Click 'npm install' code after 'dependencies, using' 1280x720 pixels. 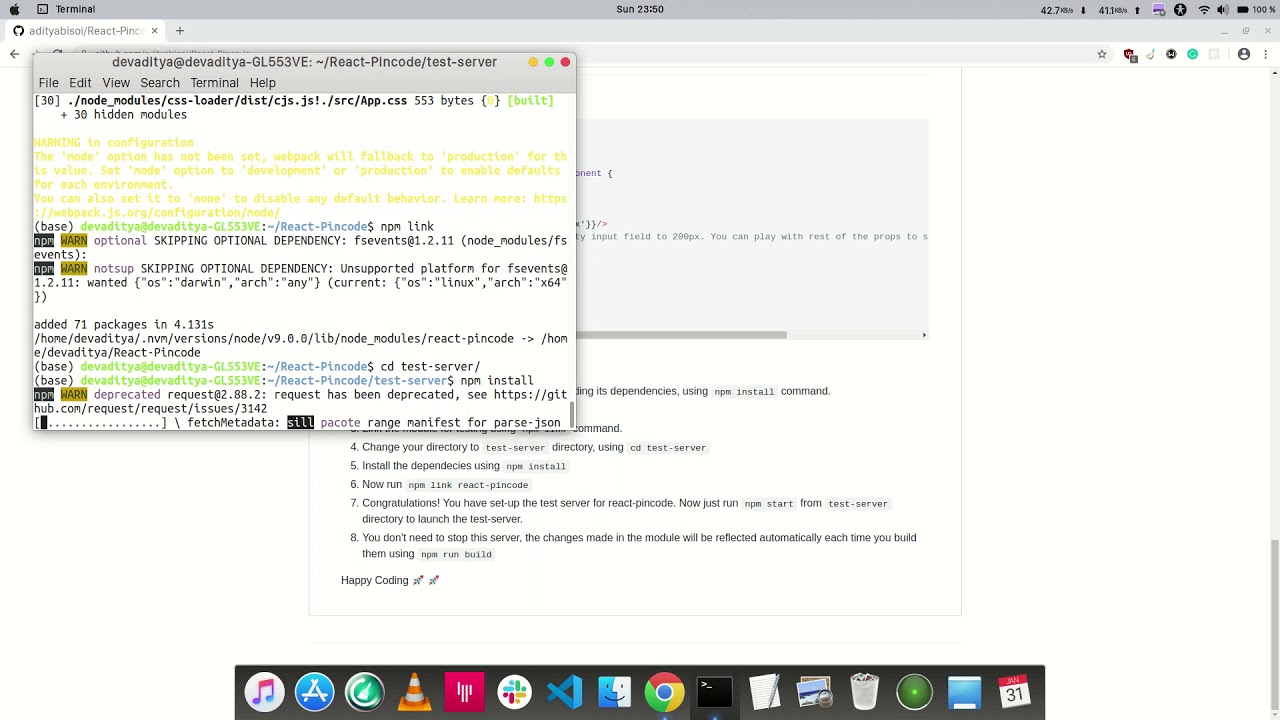[744, 392]
